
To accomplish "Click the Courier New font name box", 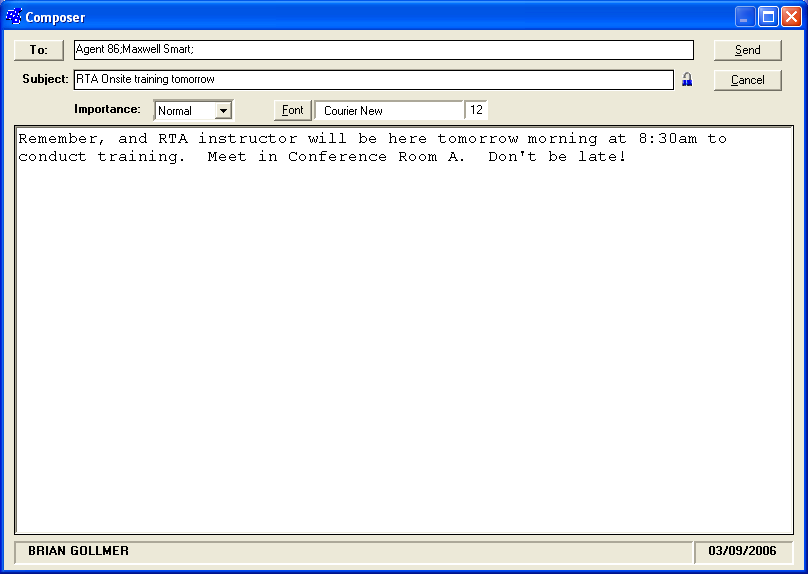I will point(389,110).
